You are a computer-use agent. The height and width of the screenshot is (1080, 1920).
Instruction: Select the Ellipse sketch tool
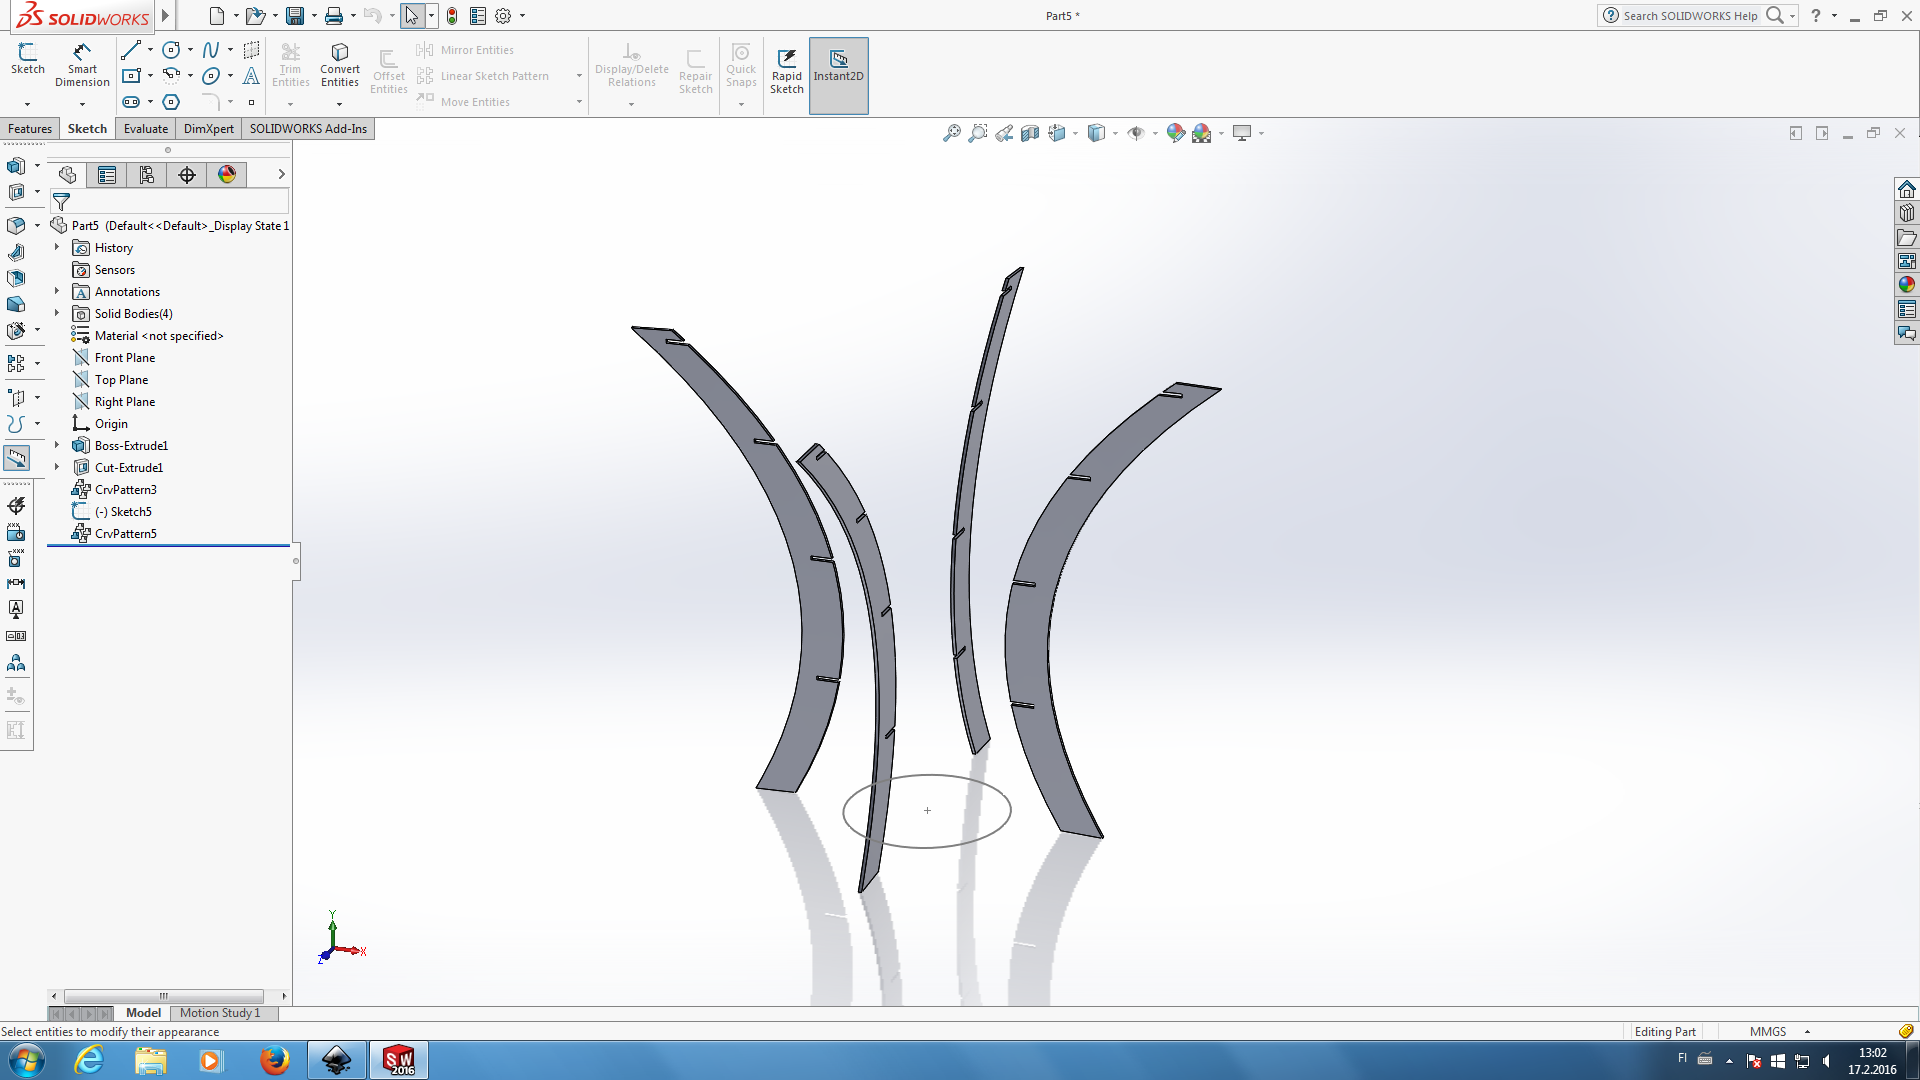[211, 76]
